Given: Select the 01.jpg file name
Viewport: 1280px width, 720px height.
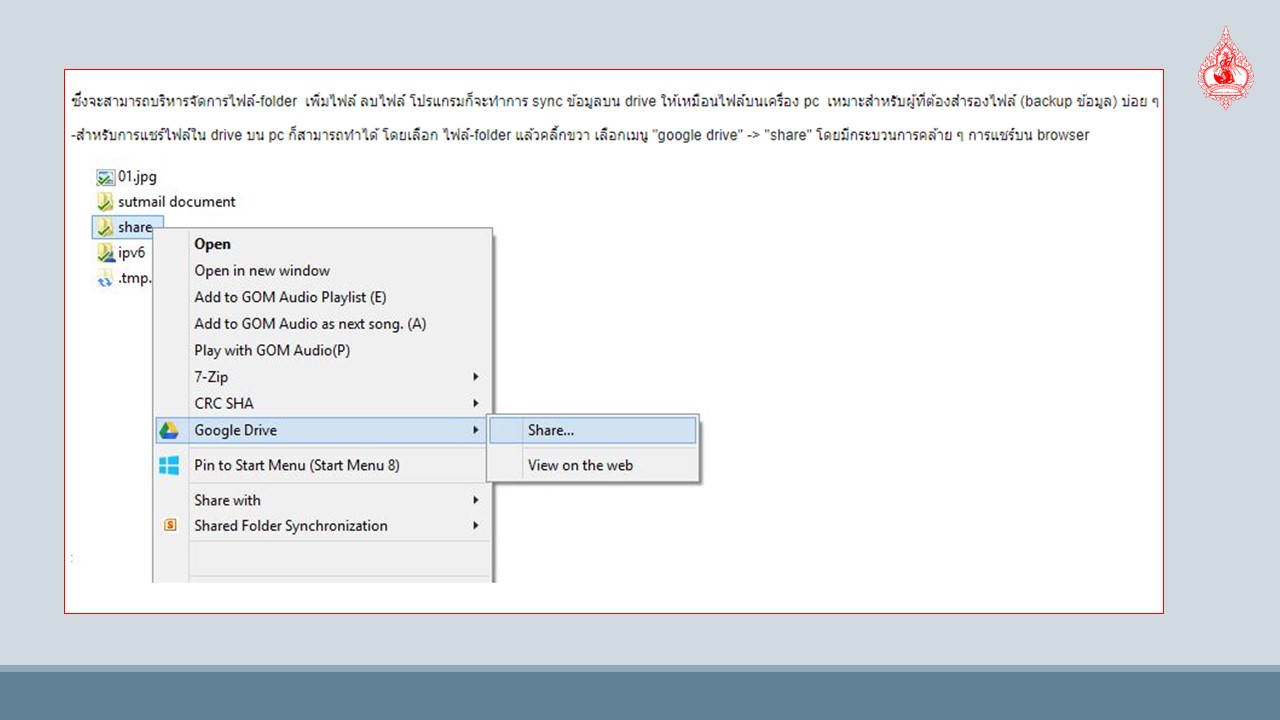Looking at the screenshot, I should [137, 177].
